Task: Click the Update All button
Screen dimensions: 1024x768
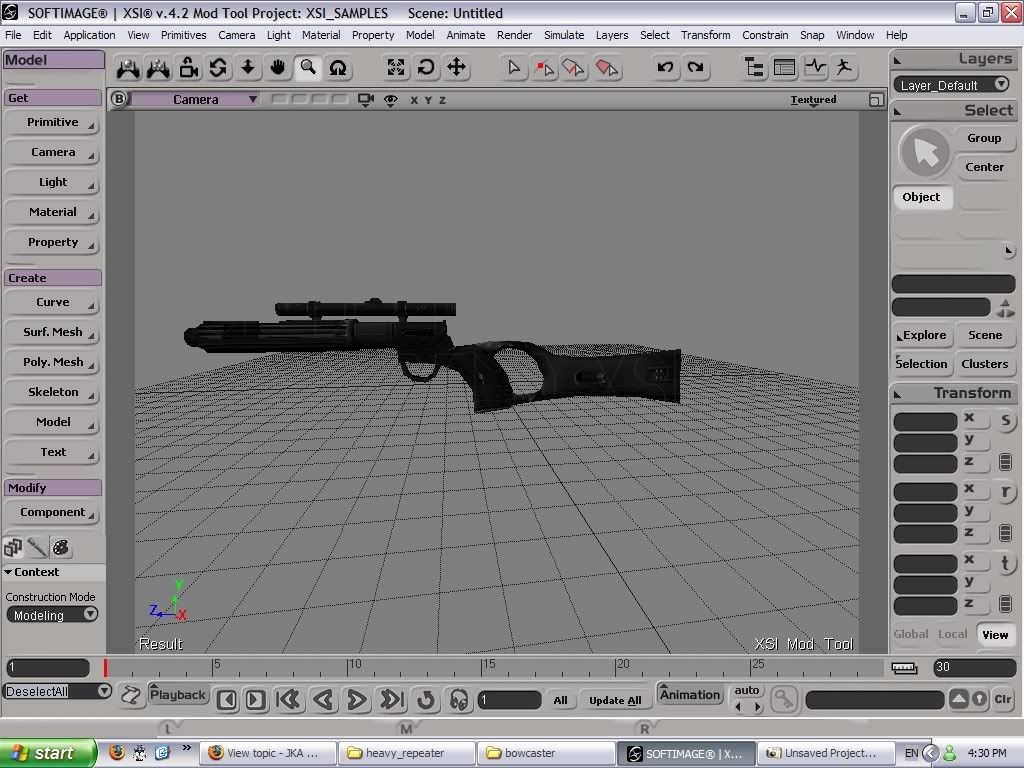Action: click(615, 701)
